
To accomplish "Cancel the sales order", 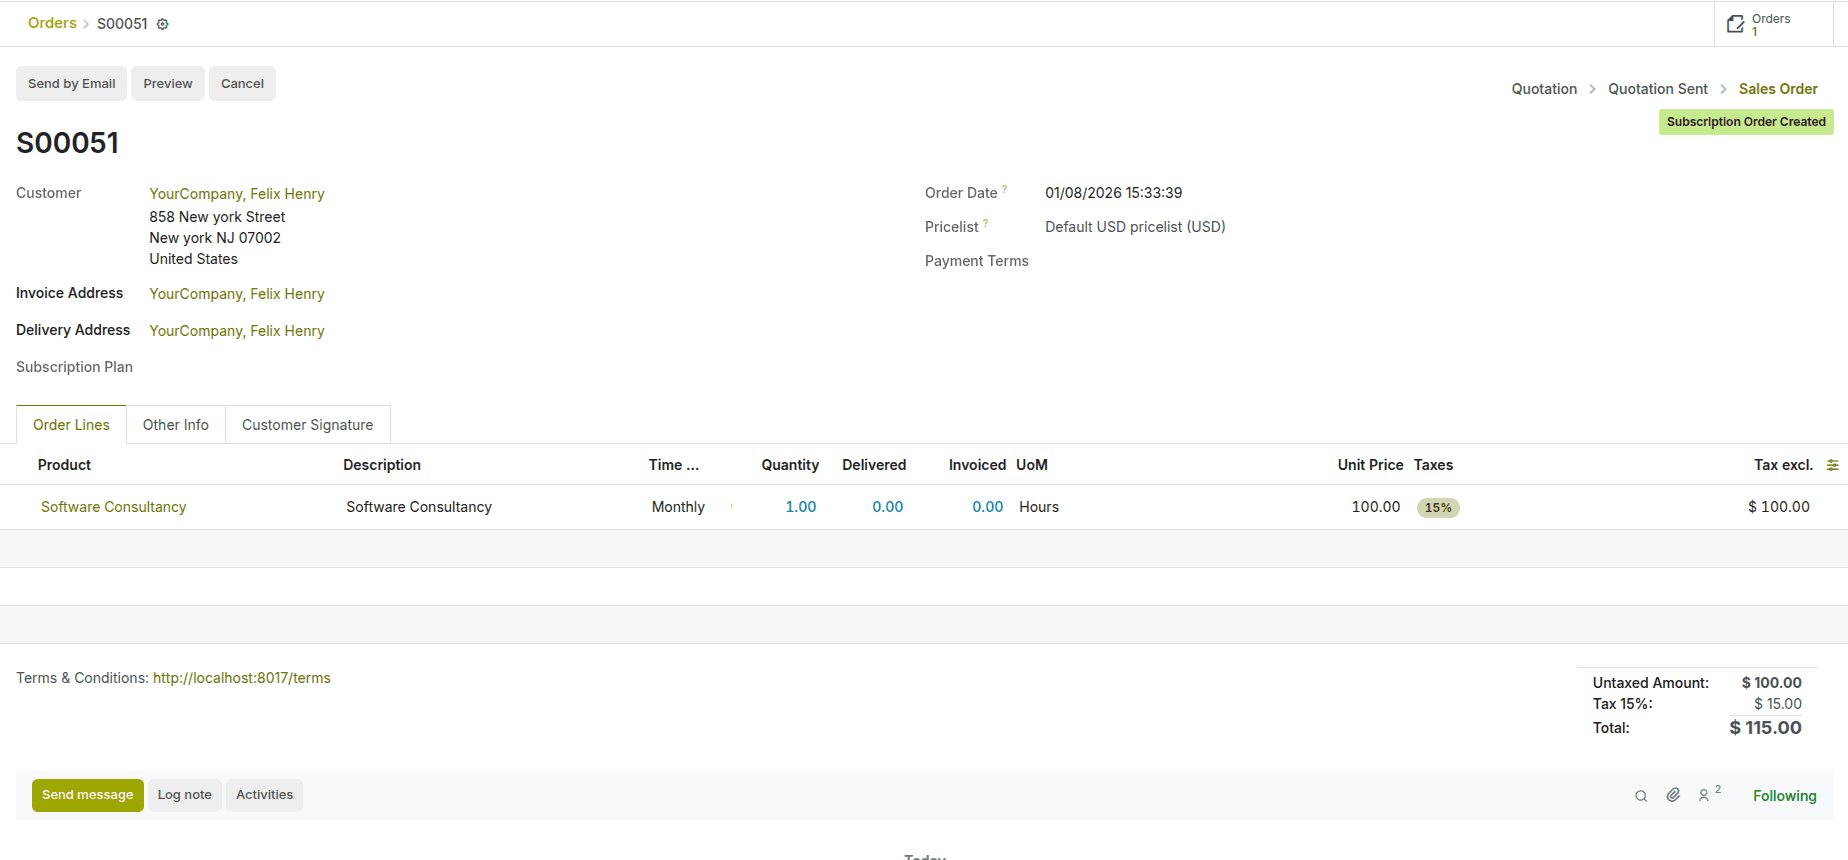I will point(242,84).
